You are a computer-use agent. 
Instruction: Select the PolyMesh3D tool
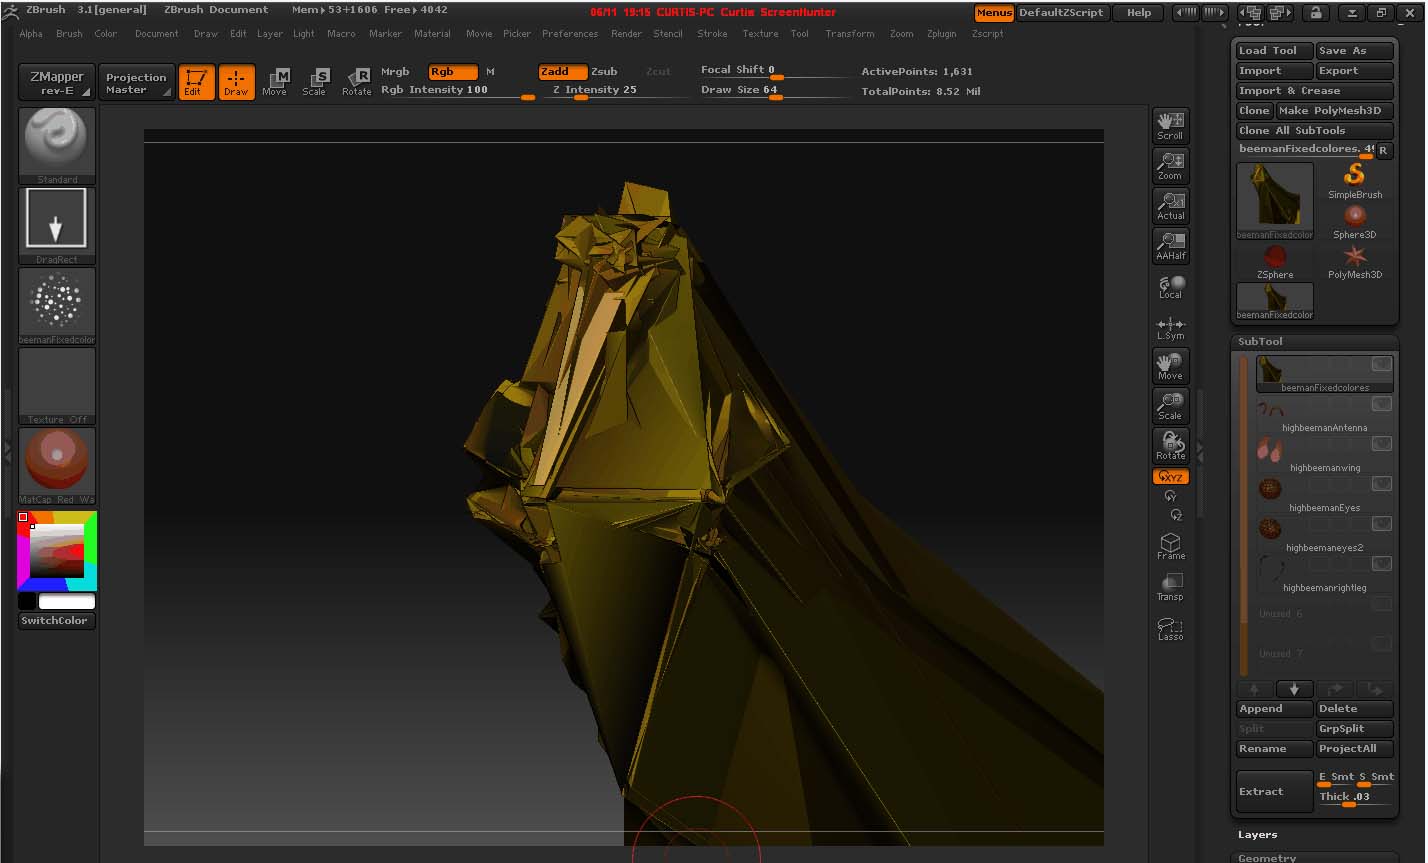[x=1355, y=262]
